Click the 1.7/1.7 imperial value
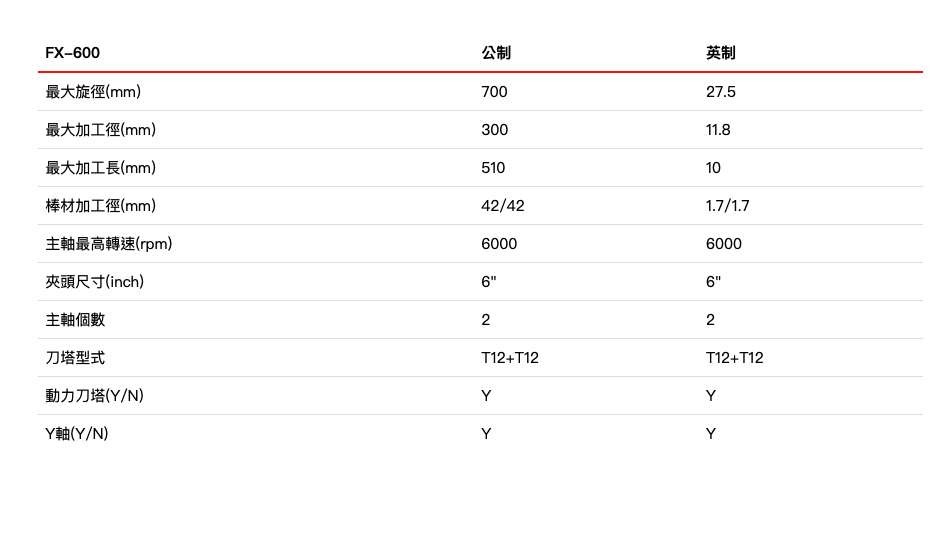The height and width of the screenshot is (551, 945). (x=727, y=206)
